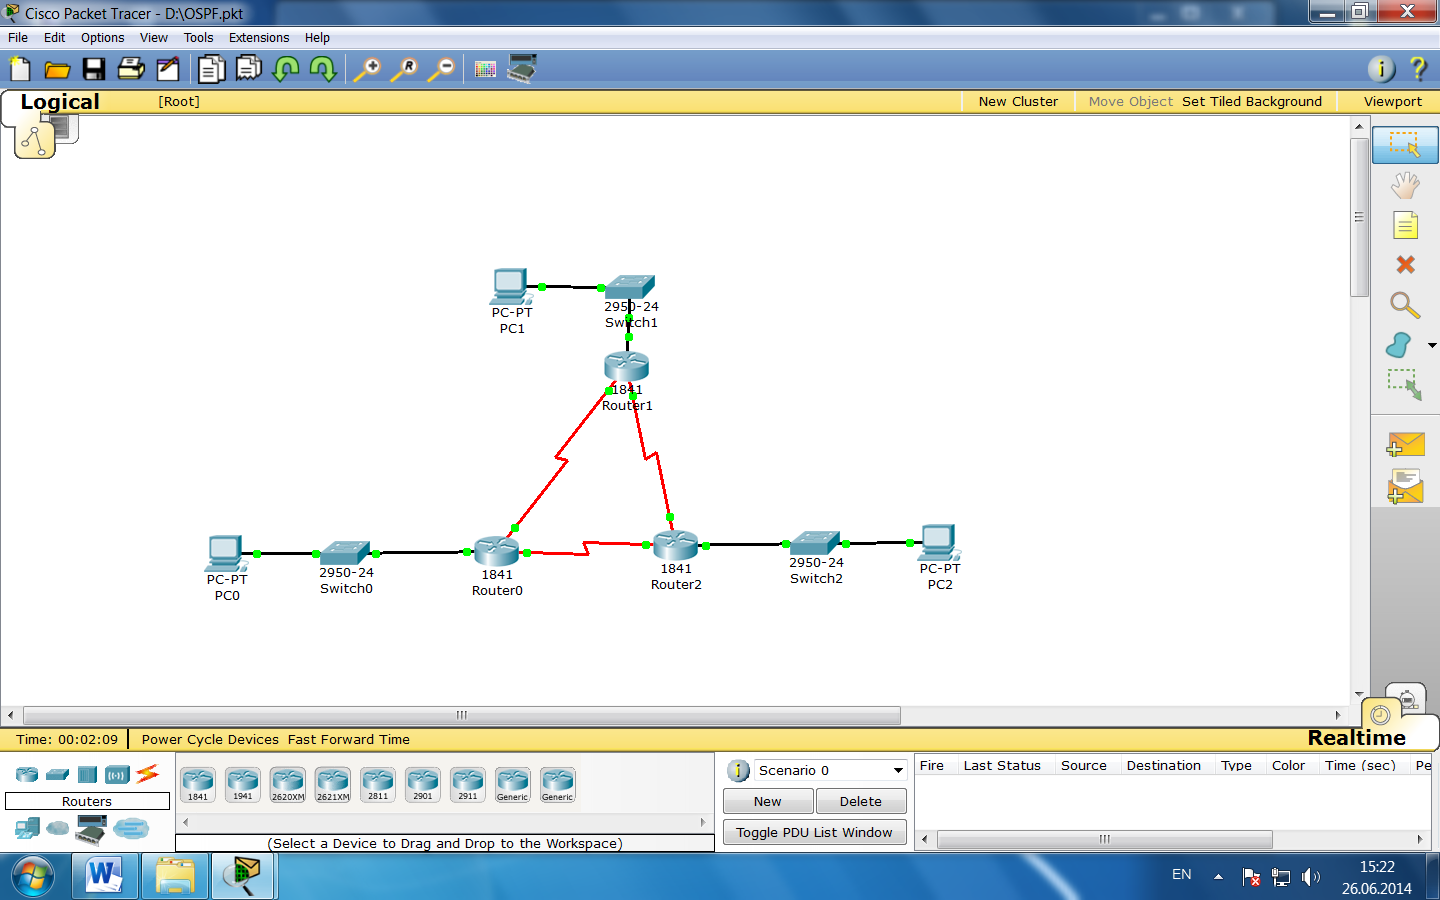The height and width of the screenshot is (900, 1440).
Task: Pick the 2621XM router model
Action: click(x=333, y=784)
